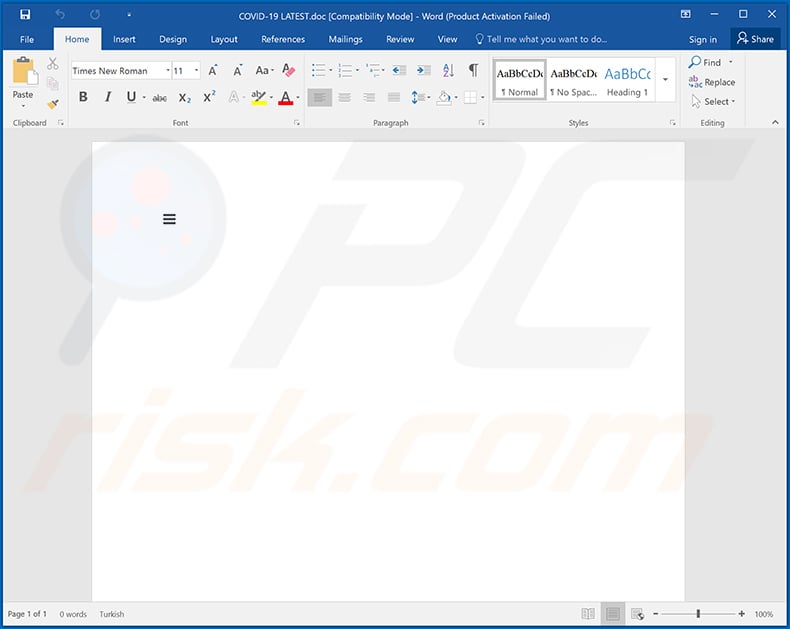Click the Redo icon in title bar

tap(95, 15)
